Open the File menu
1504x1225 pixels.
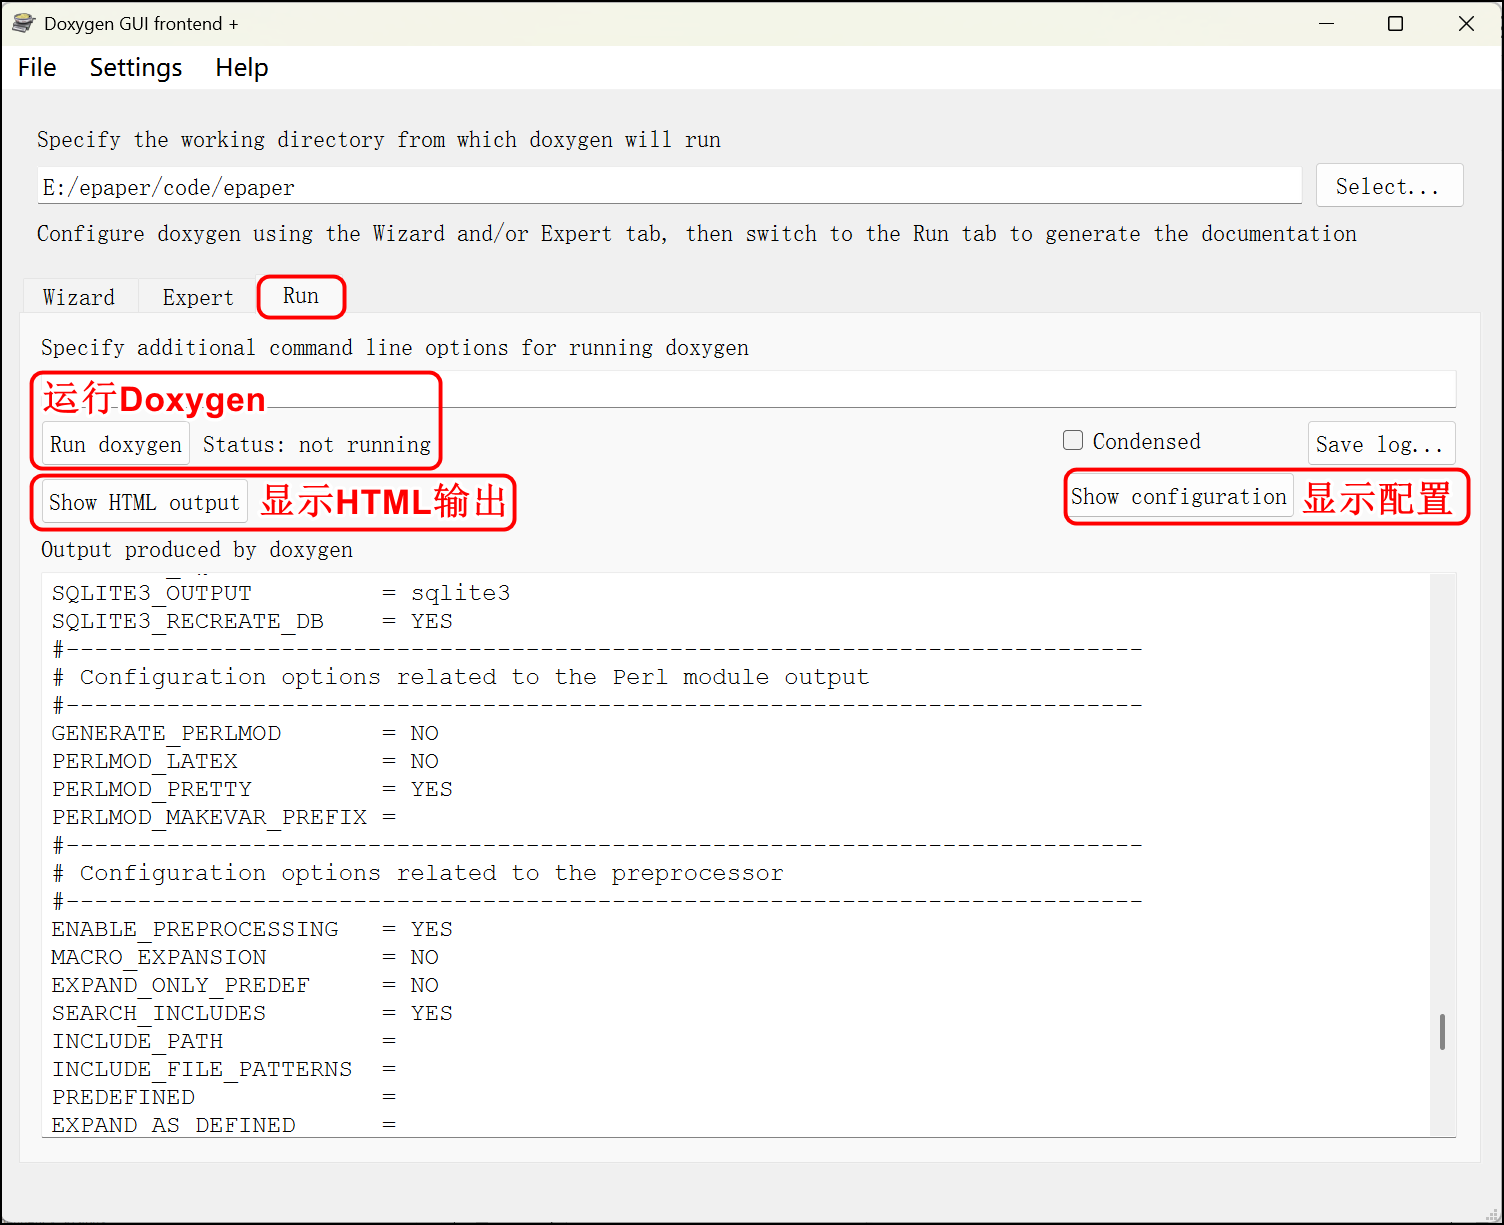point(36,67)
